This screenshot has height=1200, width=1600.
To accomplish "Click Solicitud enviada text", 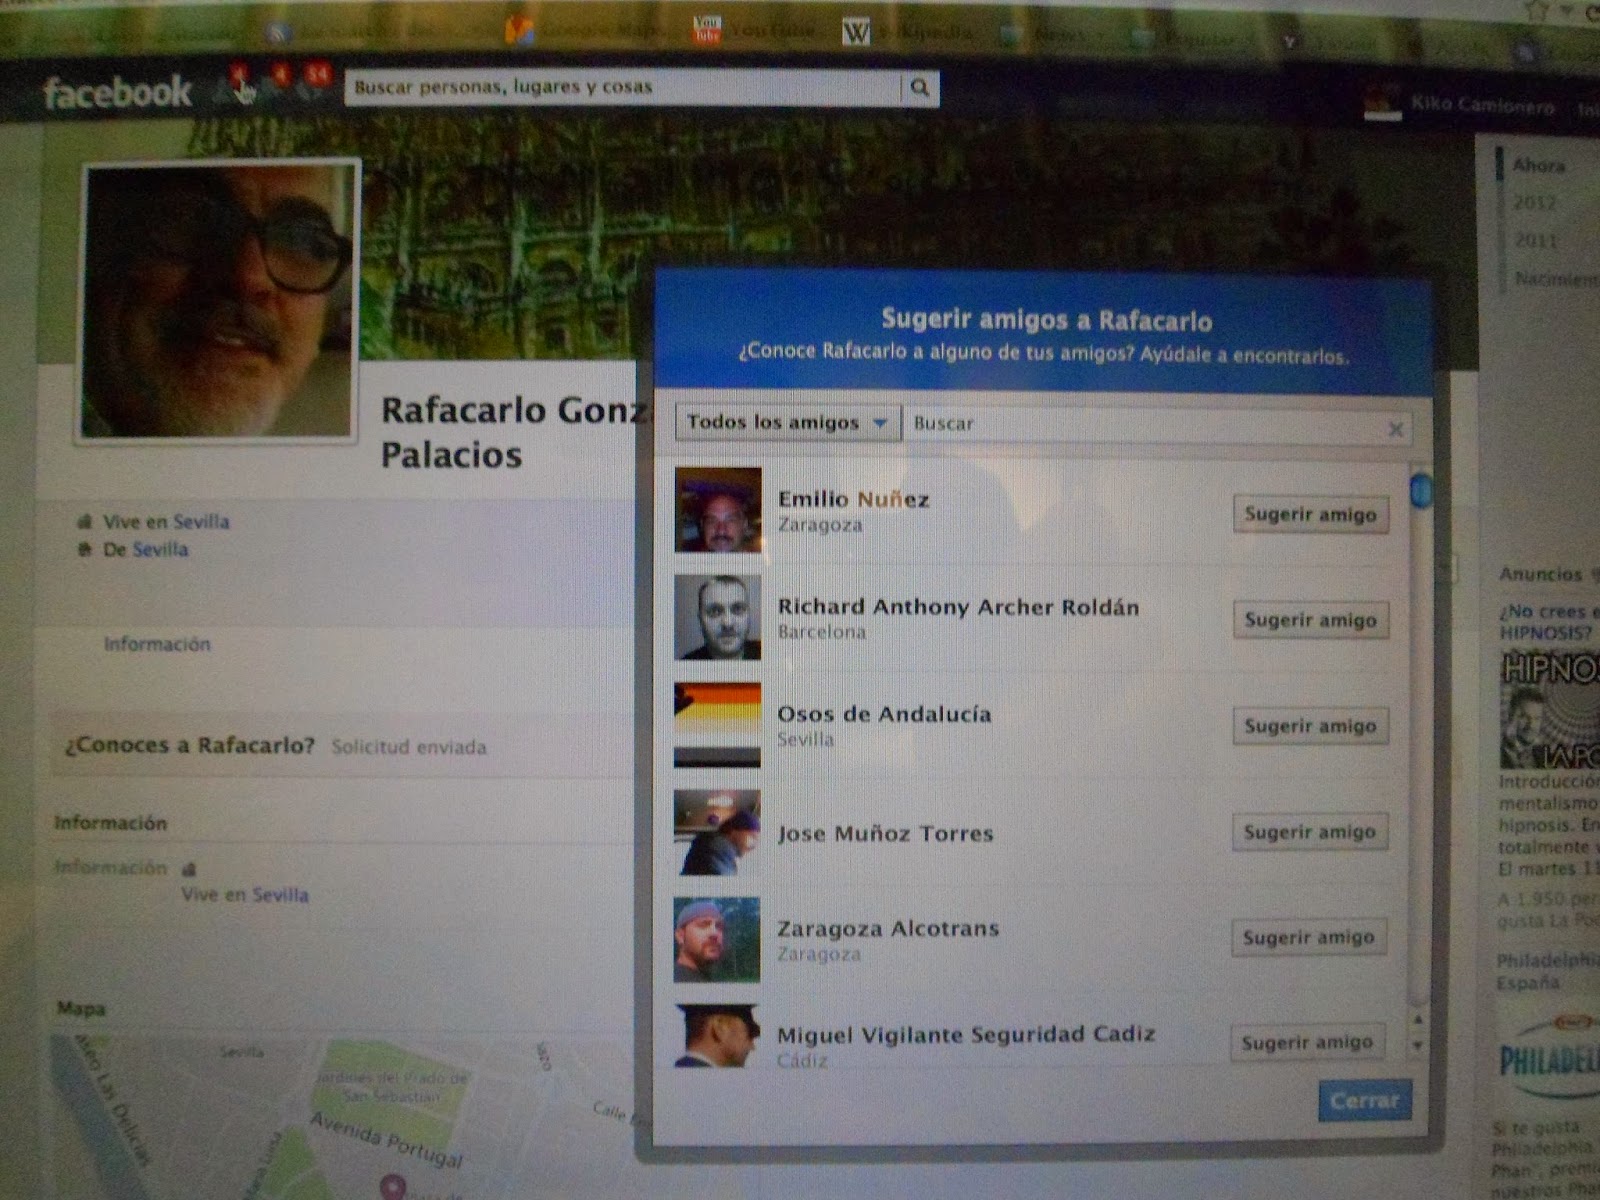I will 409,747.
